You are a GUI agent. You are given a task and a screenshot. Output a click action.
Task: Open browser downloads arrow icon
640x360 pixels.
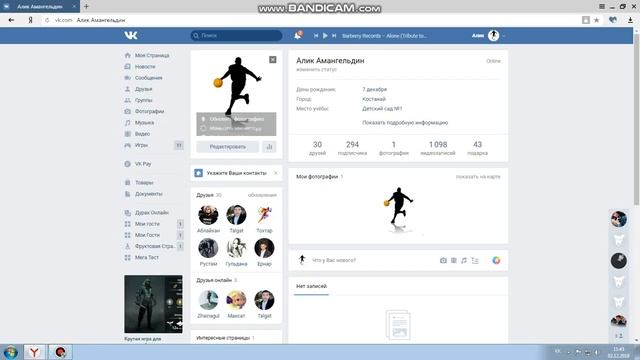click(630, 20)
